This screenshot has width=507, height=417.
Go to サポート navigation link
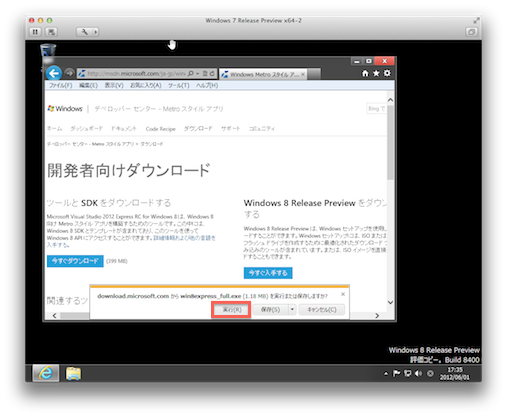point(230,129)
